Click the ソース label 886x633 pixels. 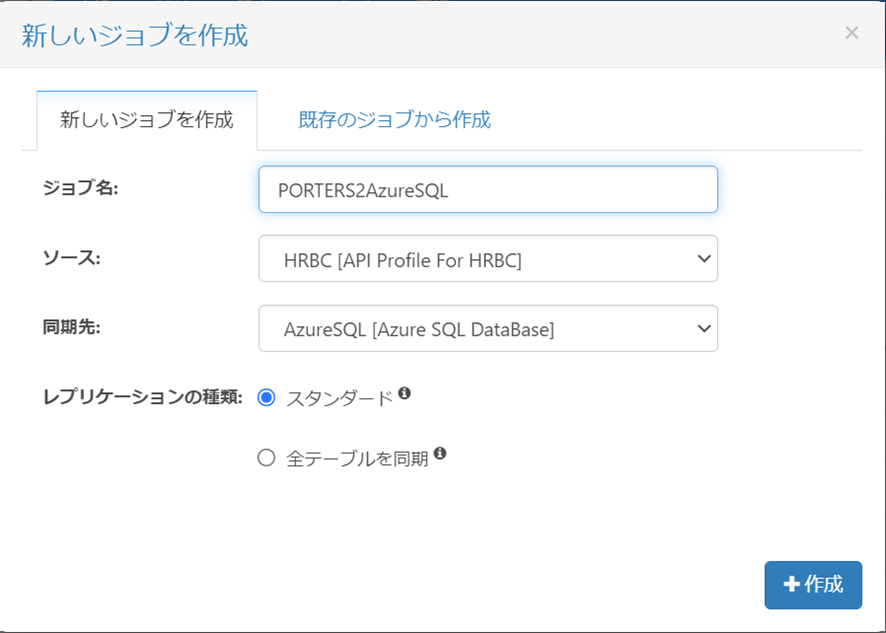tap(72, 258)
